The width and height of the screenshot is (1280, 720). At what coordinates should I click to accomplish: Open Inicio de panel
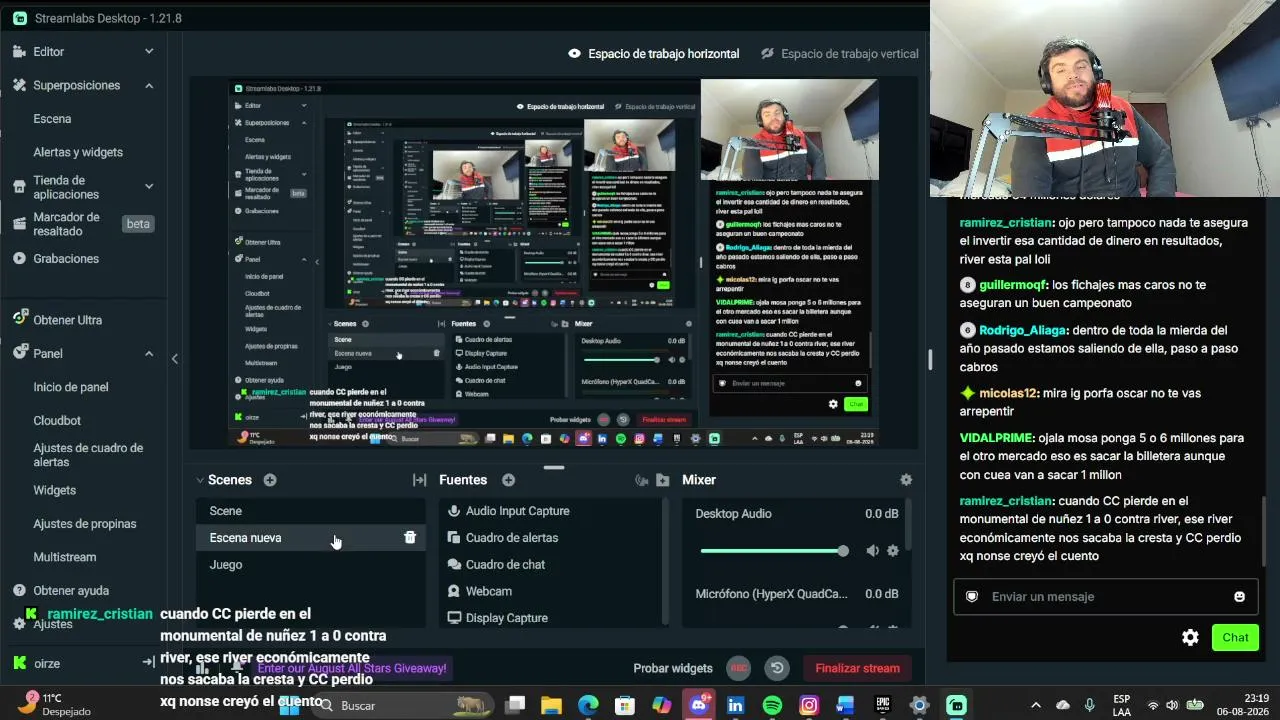[71, 387]
